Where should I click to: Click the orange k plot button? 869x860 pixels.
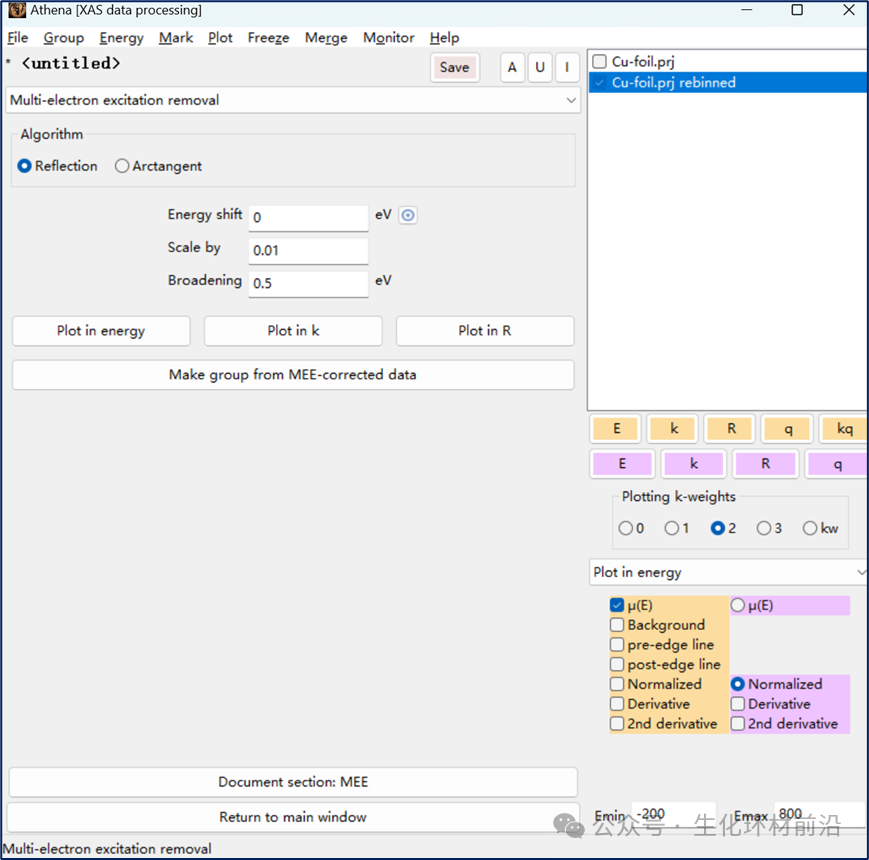click(x=674, y=428)
